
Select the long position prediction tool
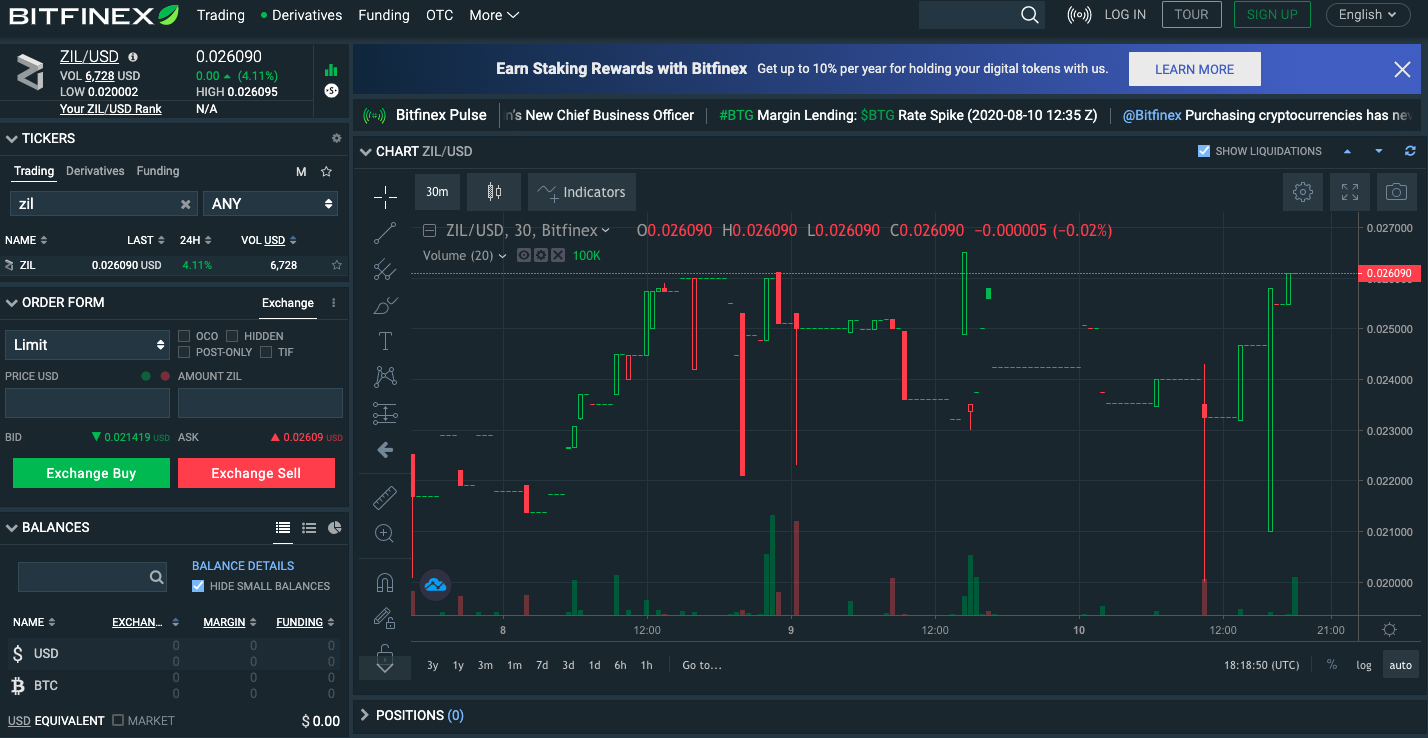pyautogui.click(x=385, y=413)
